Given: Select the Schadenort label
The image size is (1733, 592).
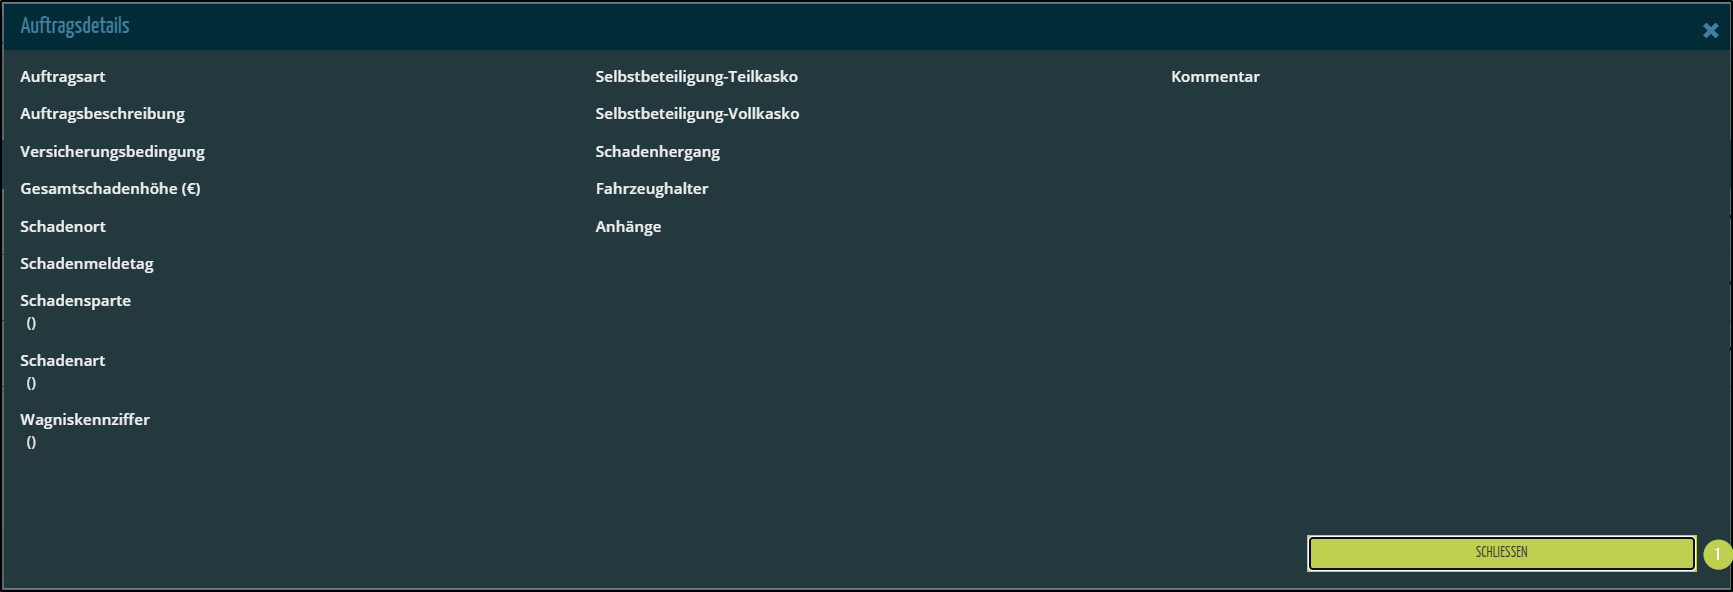Looking at the screenshot, I should coord(62,227).
